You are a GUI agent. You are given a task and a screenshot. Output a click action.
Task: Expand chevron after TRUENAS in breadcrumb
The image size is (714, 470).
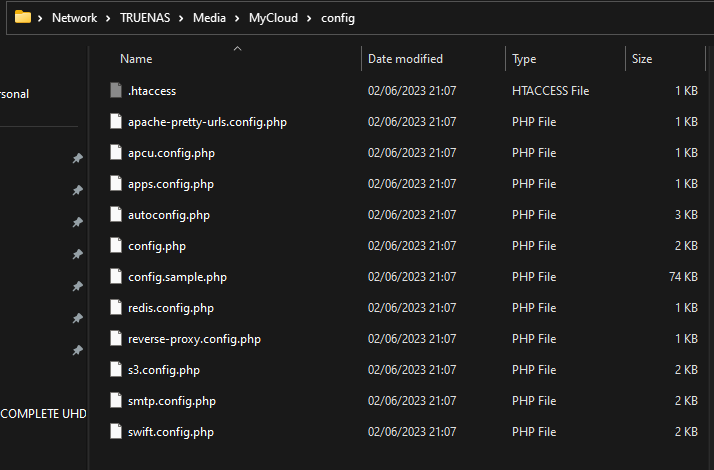point(181,18)
